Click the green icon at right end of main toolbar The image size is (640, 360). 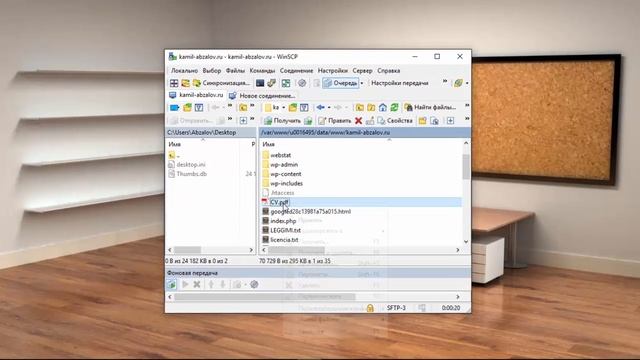[x=458, y=83]
